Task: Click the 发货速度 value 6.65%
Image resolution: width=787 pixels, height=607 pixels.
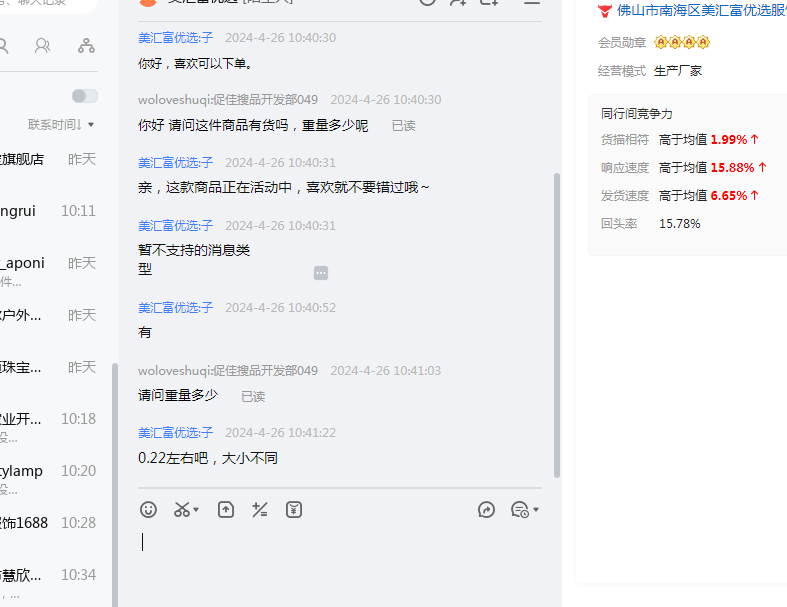Action: [729, 195]
